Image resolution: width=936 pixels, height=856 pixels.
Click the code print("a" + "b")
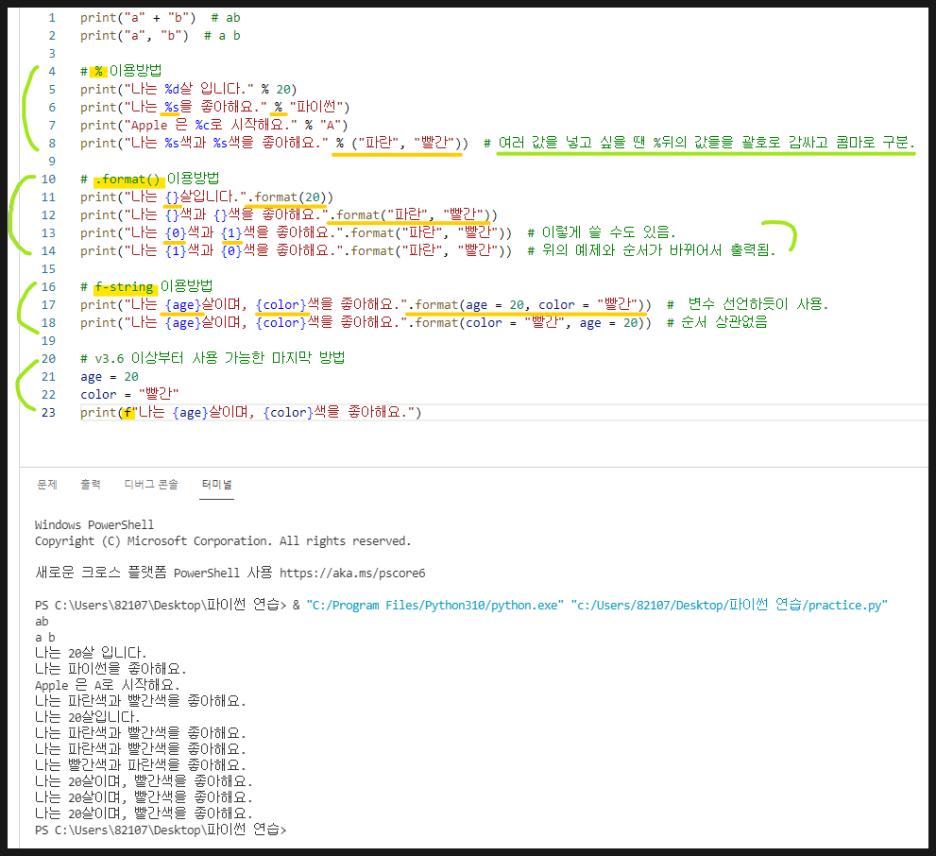coord(138,18)
